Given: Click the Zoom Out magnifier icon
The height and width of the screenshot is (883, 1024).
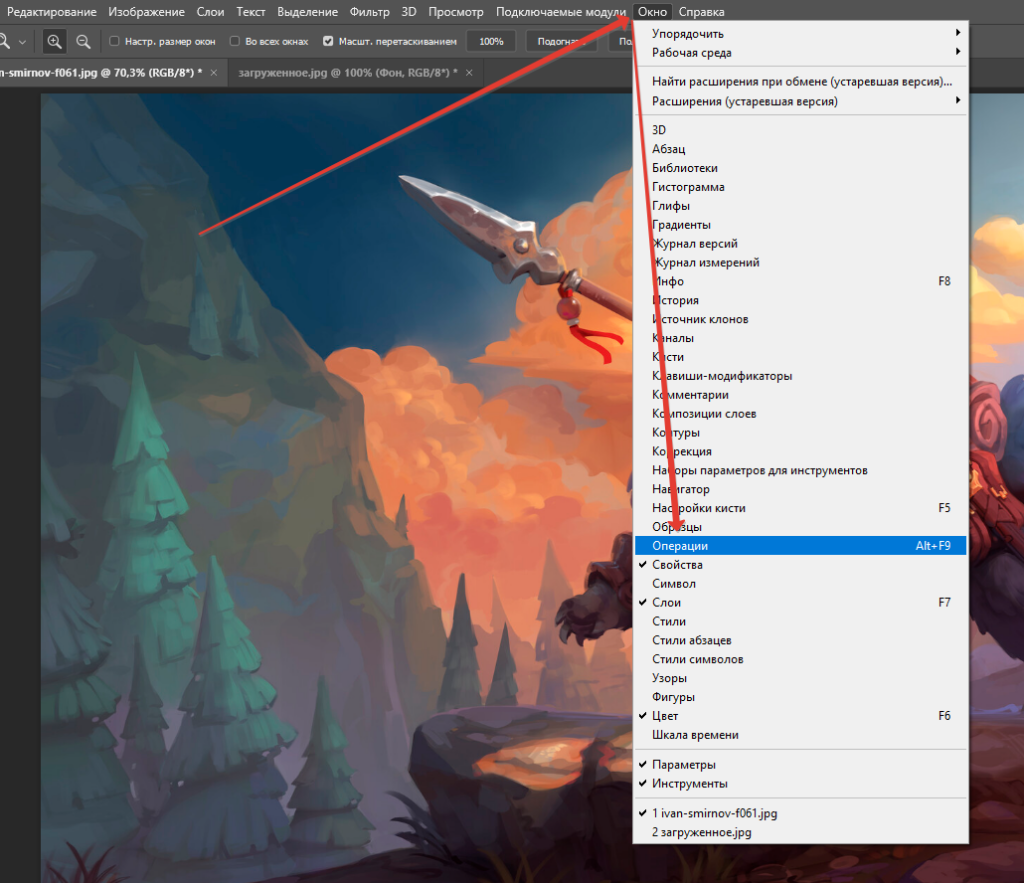Looking at the screenshot, I should click(83, 41).
